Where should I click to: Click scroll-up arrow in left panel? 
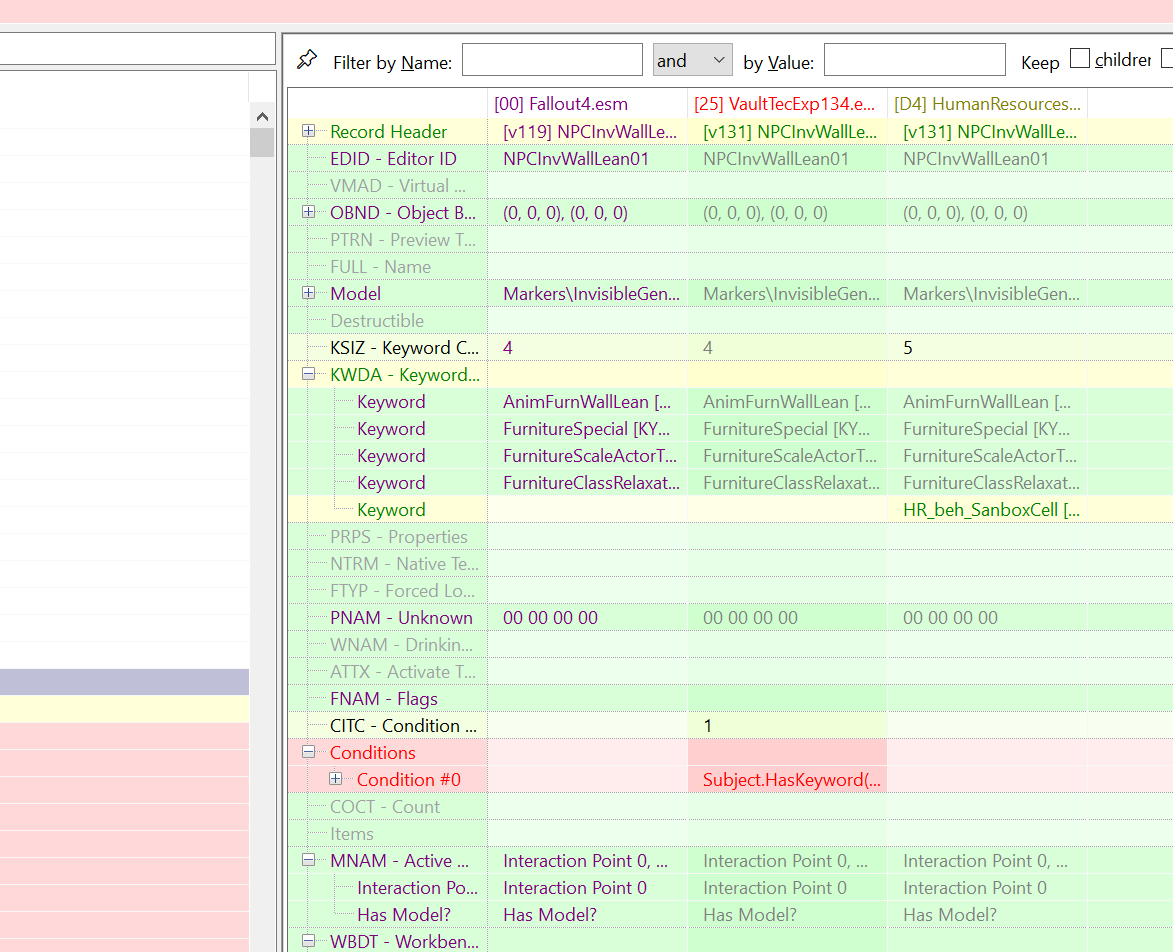[x=262, y=116]
